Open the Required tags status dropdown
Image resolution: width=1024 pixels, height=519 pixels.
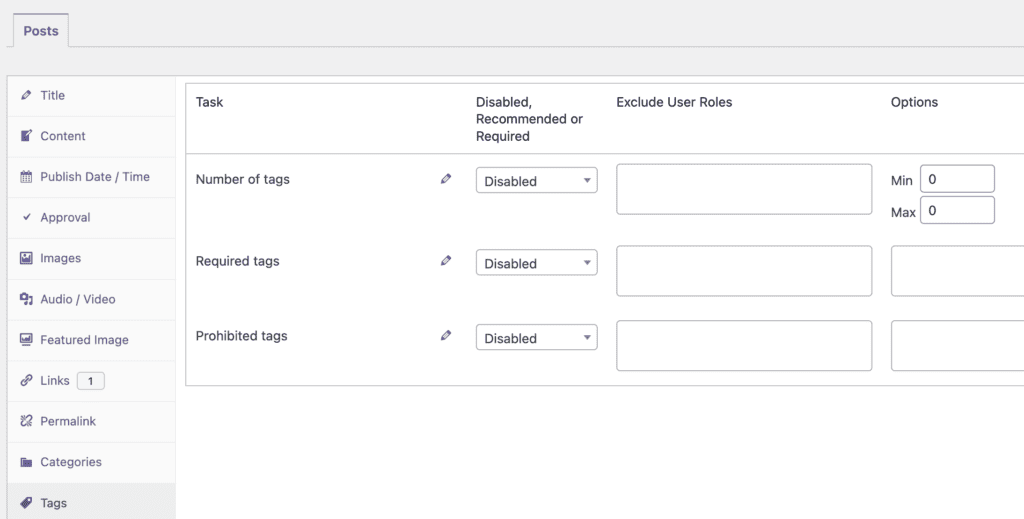[536, 263]
